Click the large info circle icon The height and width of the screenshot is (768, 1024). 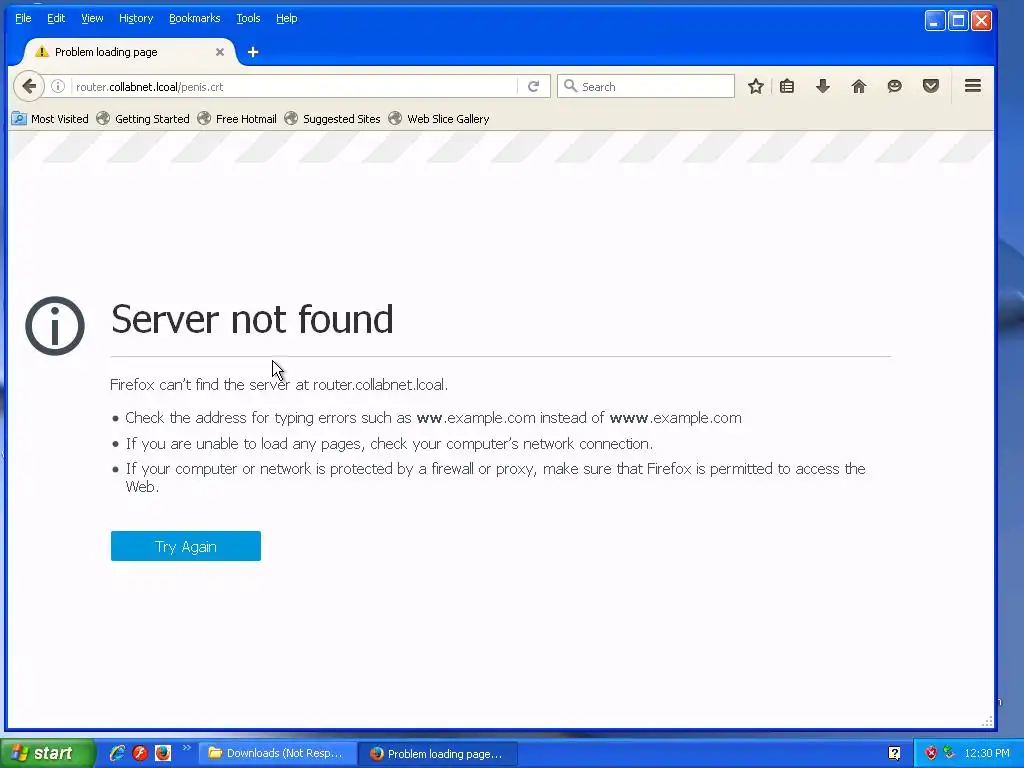click(55, 326)
